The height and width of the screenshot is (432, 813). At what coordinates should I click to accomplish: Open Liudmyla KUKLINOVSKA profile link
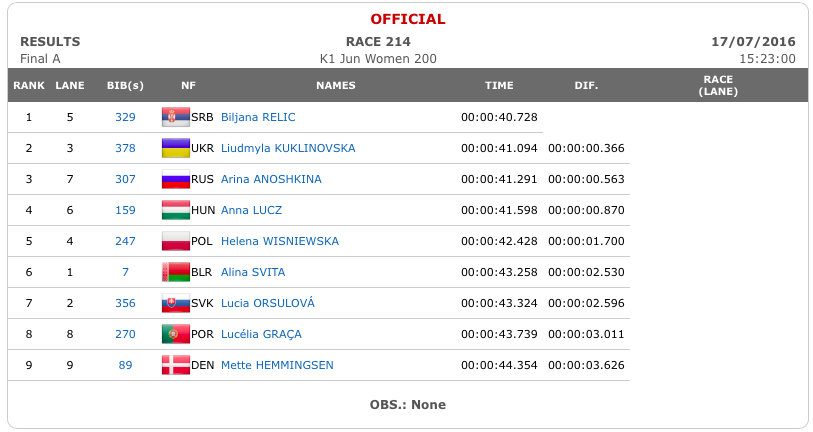coord(288,148)
